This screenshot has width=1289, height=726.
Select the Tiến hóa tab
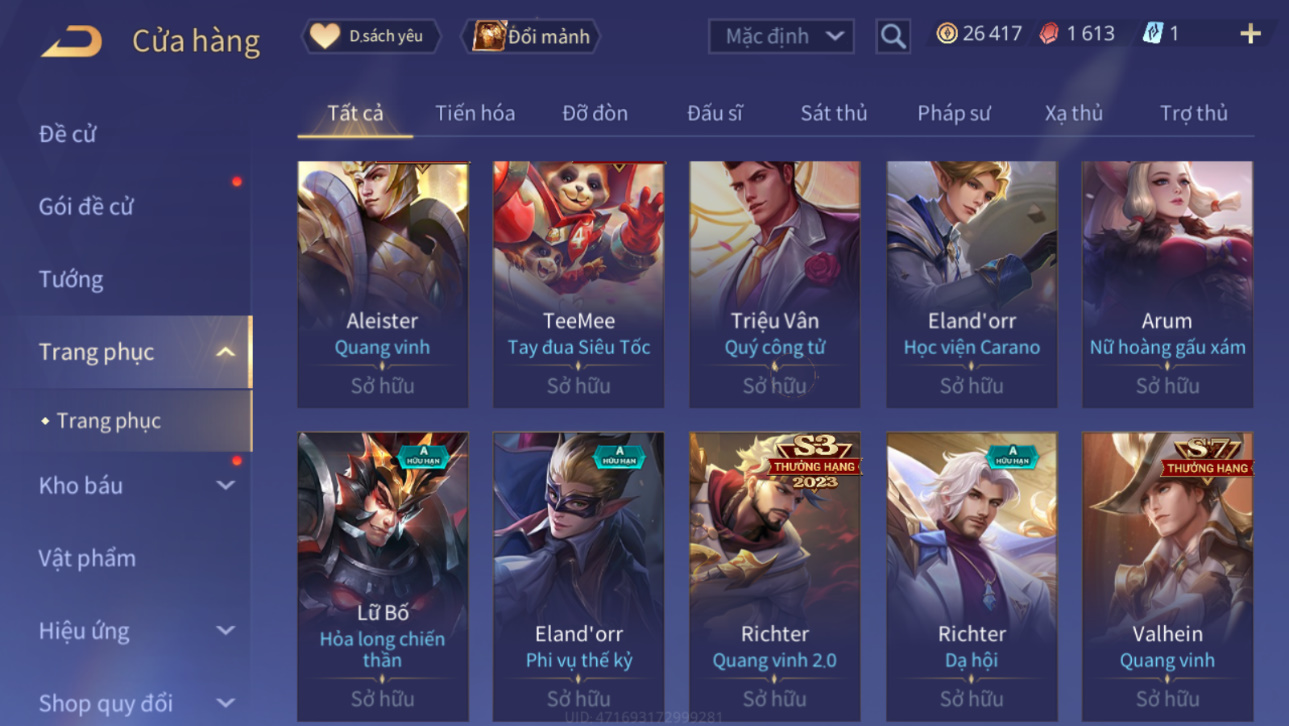click(475, 113)
